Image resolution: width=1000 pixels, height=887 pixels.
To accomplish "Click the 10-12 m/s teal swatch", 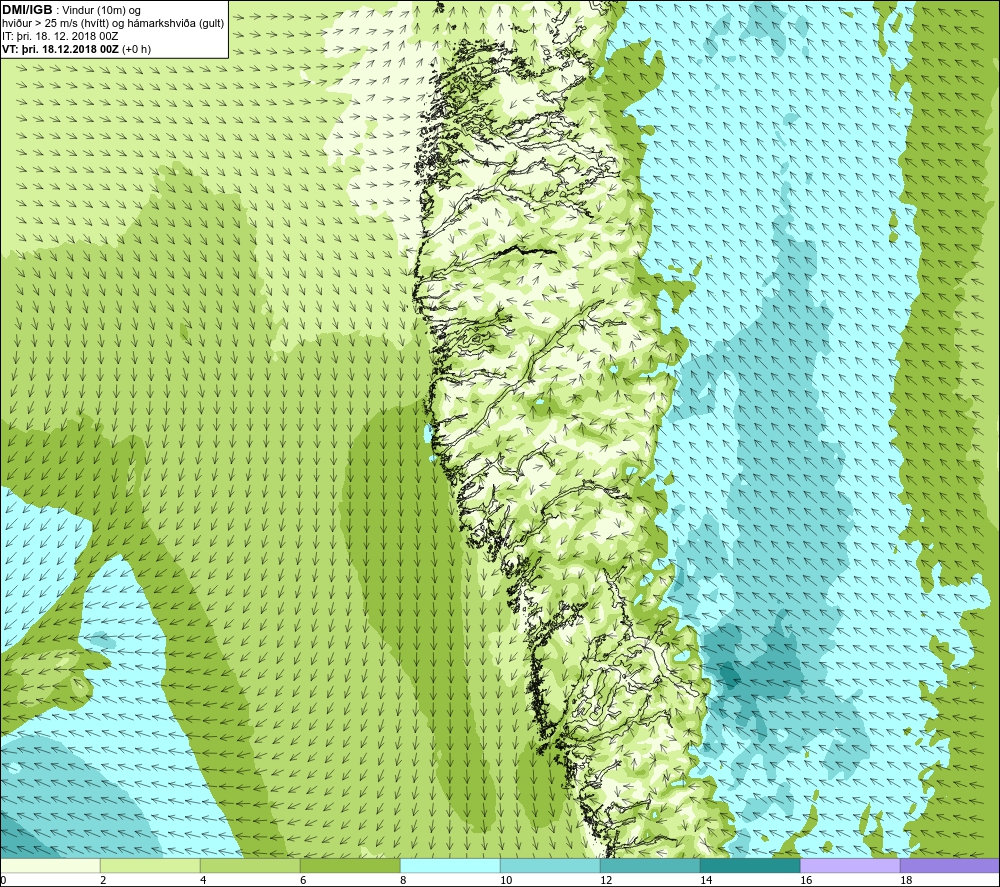I will 550,865.
